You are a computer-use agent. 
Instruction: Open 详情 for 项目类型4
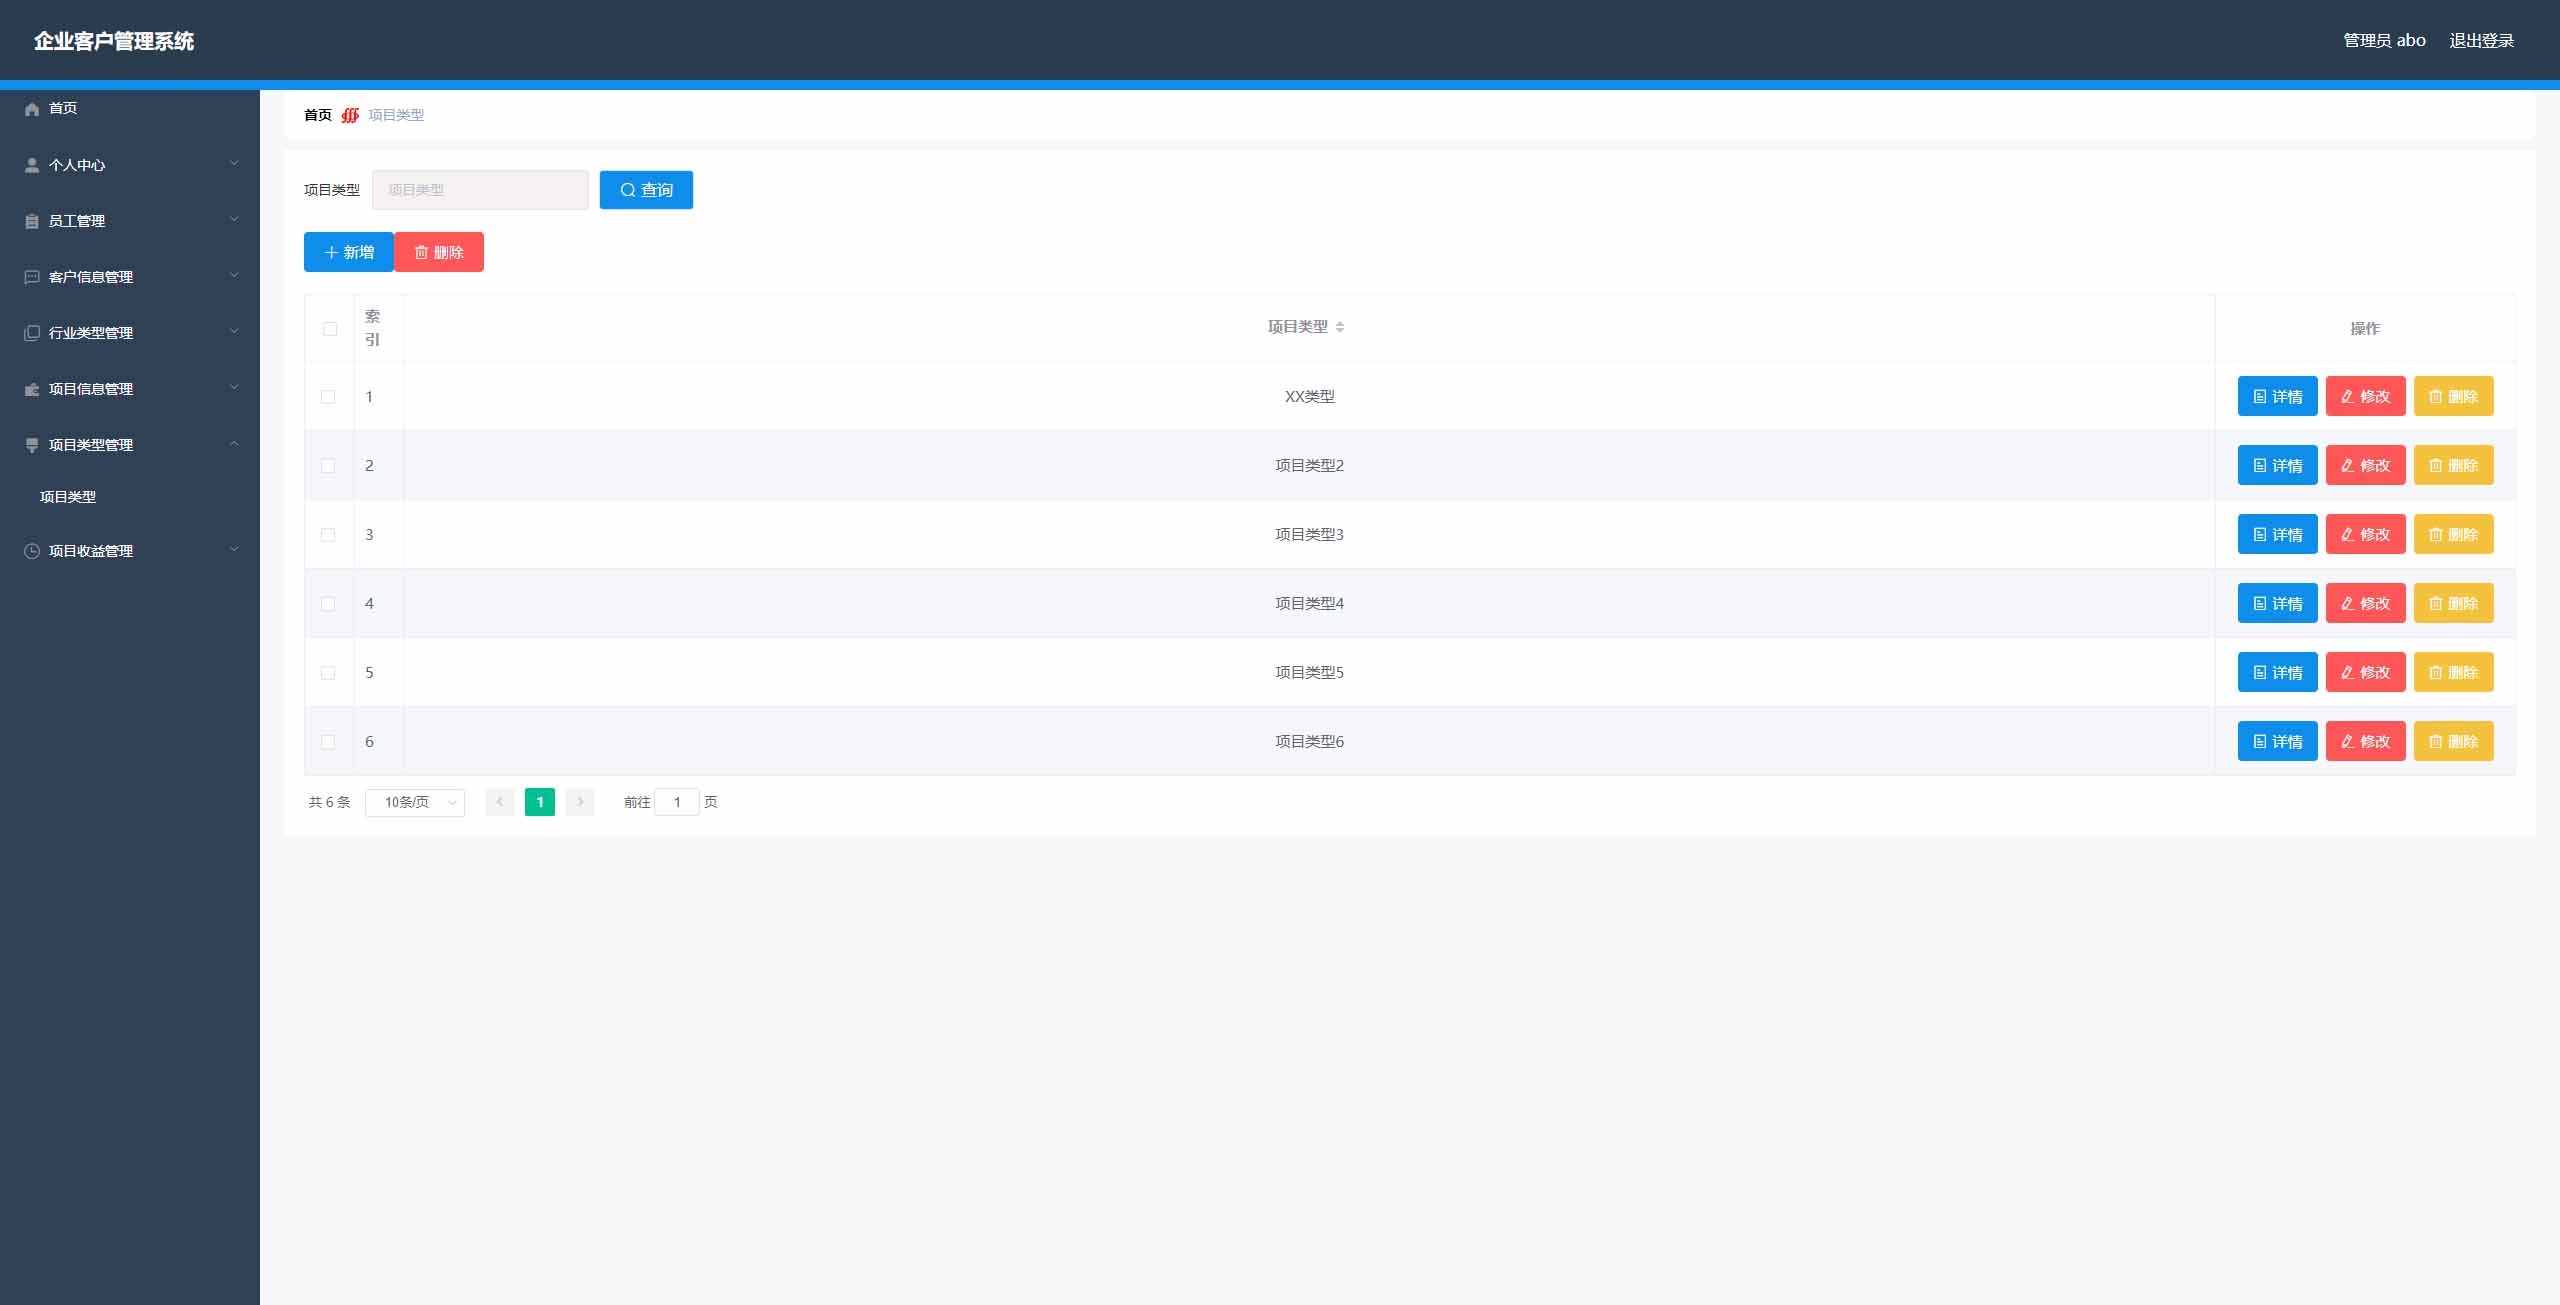coord(2277,603)
